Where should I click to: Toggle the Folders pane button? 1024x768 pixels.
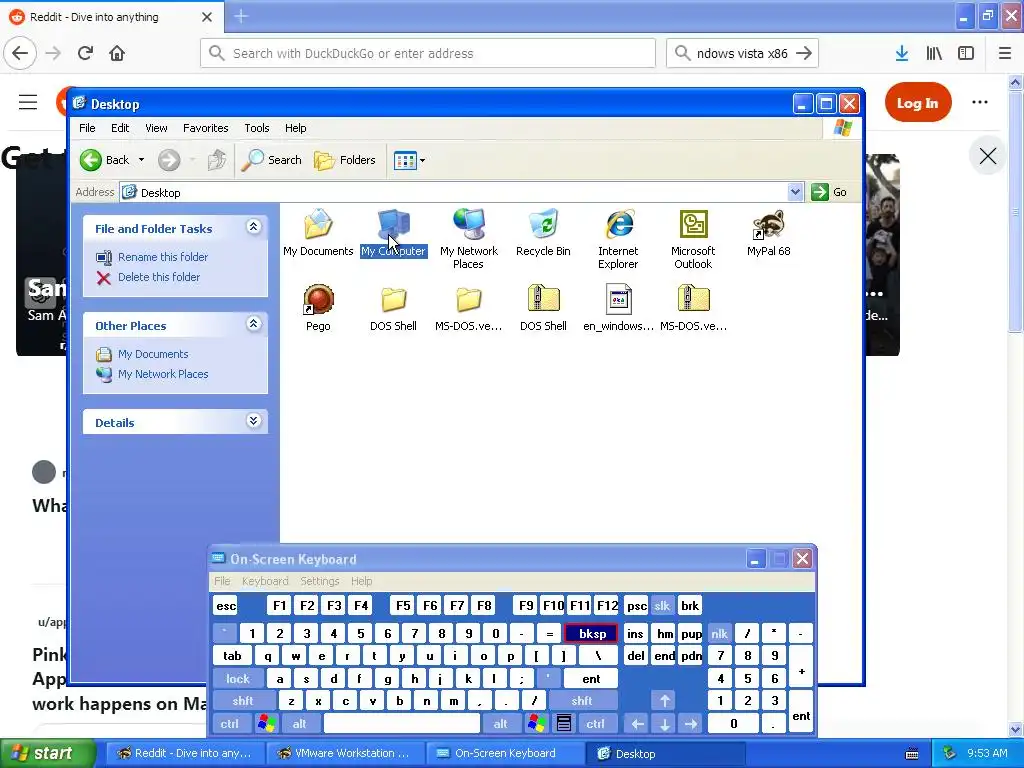(x=345, y=160)
